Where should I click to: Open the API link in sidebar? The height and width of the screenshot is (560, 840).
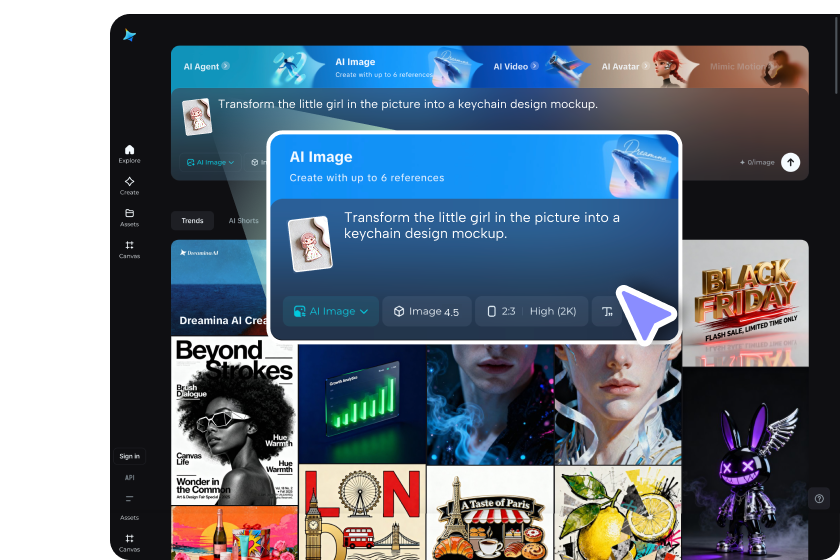pos(129,477)
